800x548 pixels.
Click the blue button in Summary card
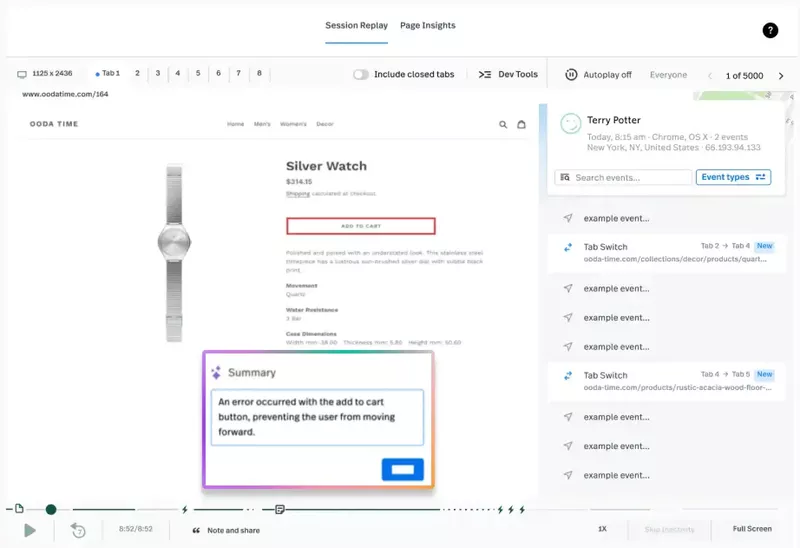403,469
